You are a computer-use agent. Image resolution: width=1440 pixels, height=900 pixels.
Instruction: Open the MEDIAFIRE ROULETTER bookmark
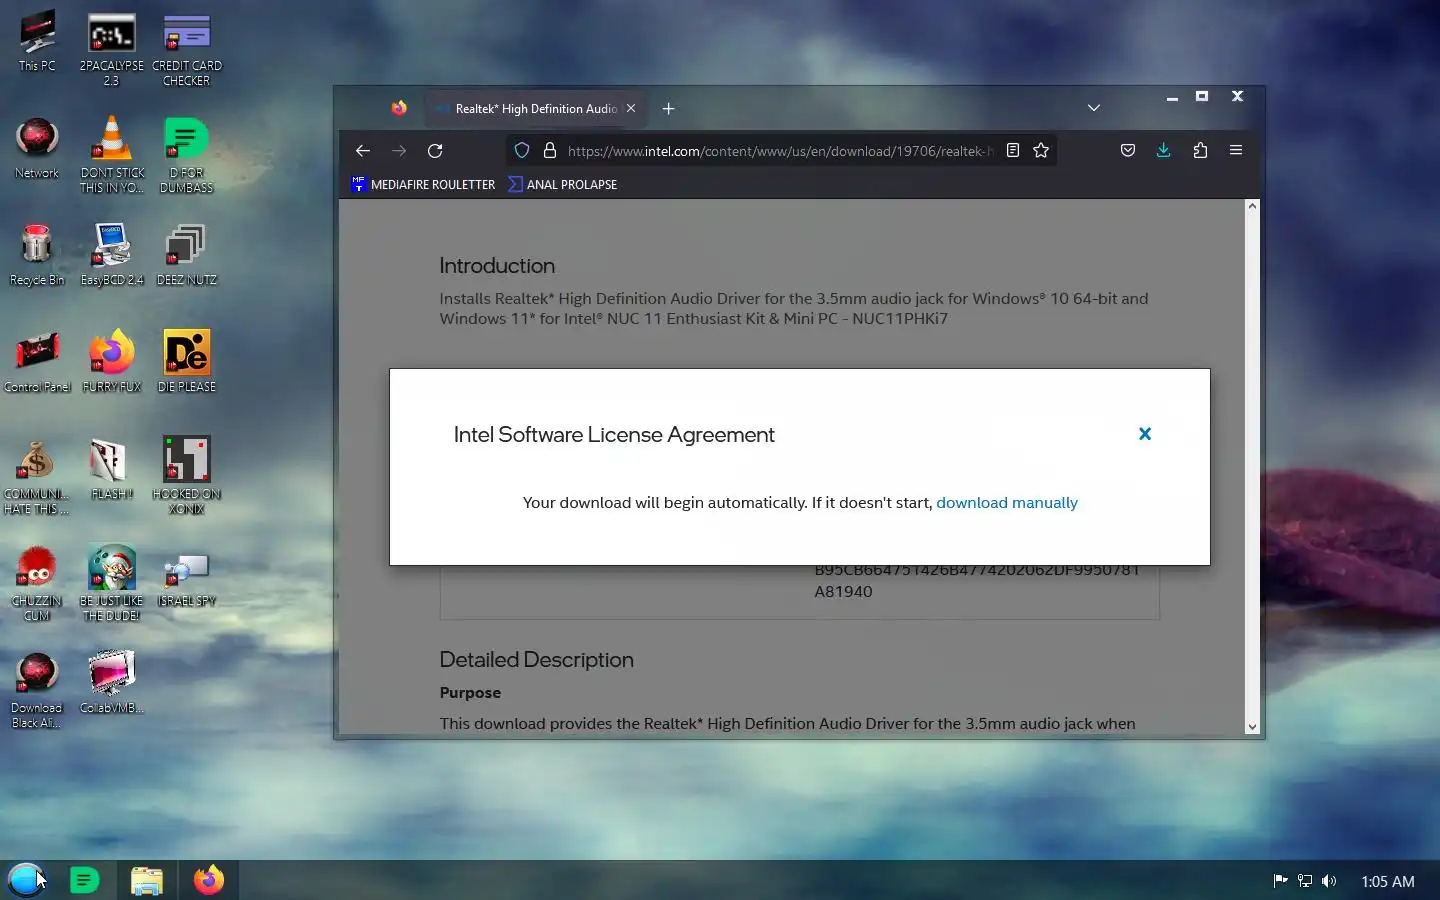423,184
